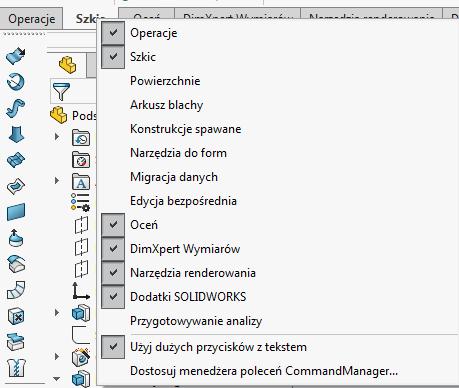Select the yellow part icon beside 'Pods'
459x388 pixels.
(59, 115)
